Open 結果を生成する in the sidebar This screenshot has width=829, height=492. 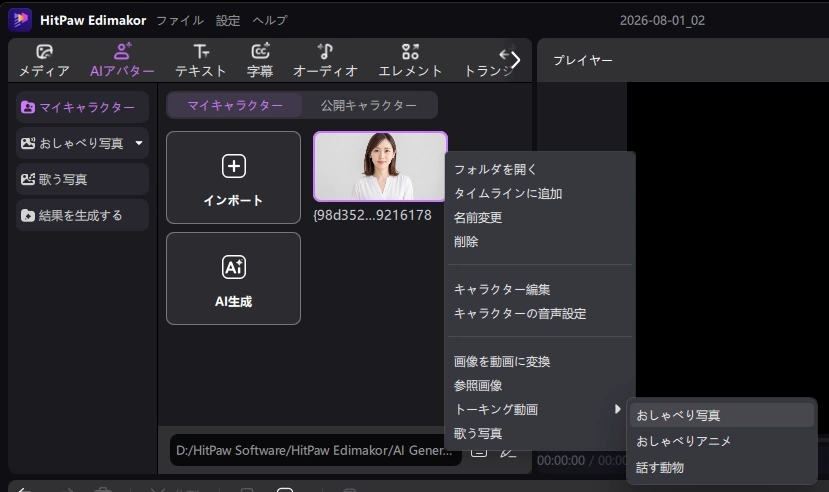[x=82, y=215]
